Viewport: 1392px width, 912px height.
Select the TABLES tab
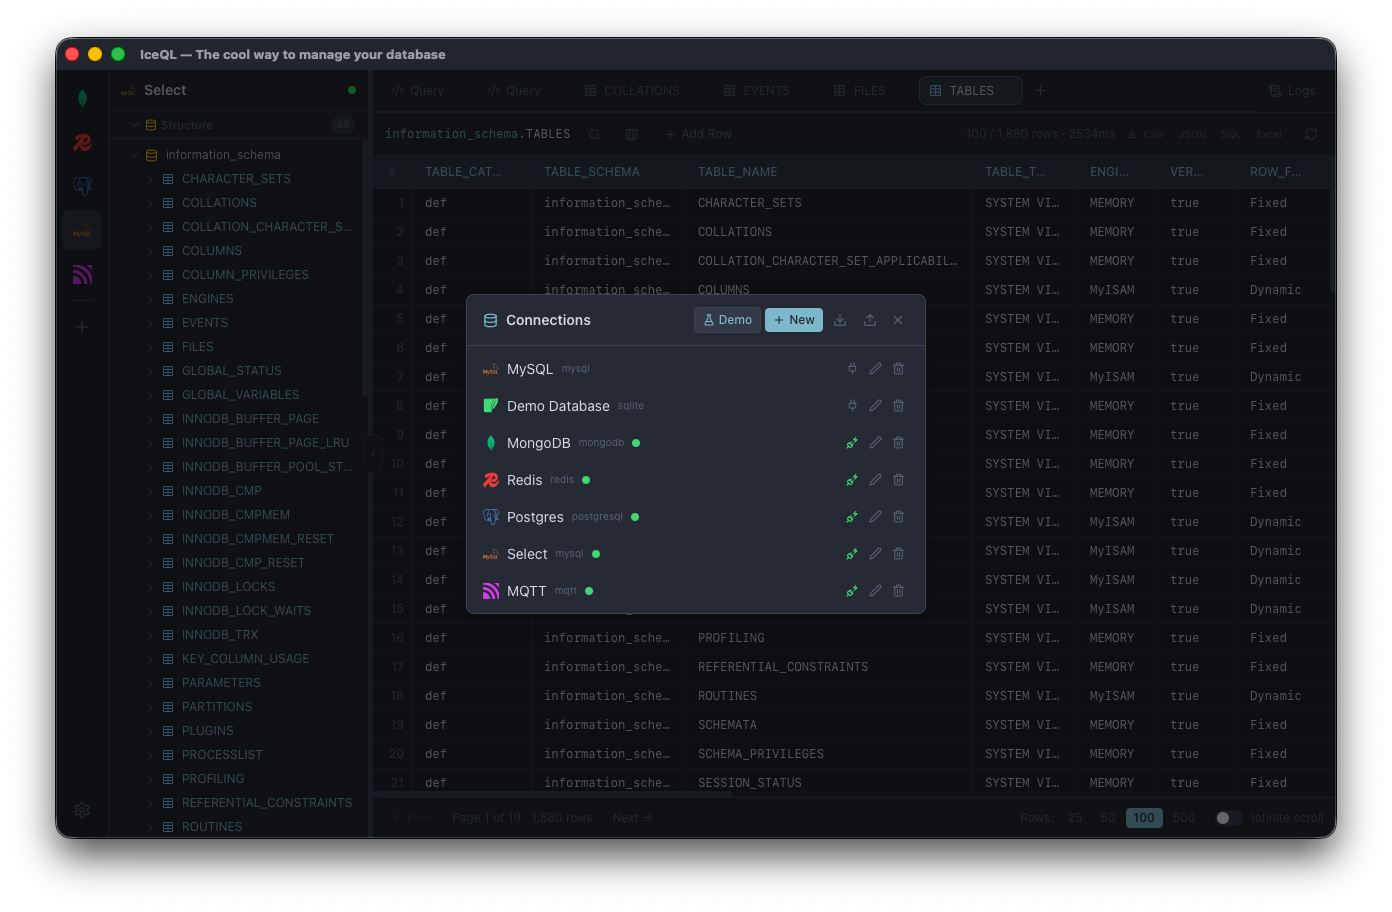pos(970,91)
